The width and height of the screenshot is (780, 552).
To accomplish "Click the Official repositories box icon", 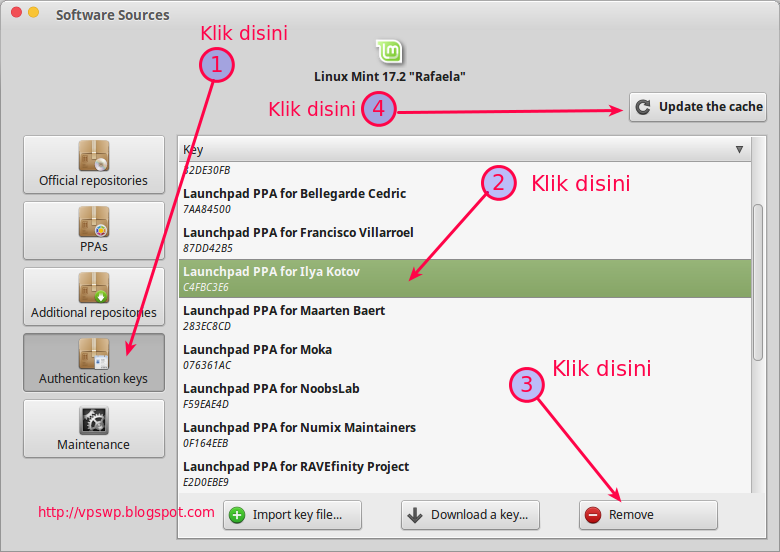I will pyautogui.click(x=94, y=156).
